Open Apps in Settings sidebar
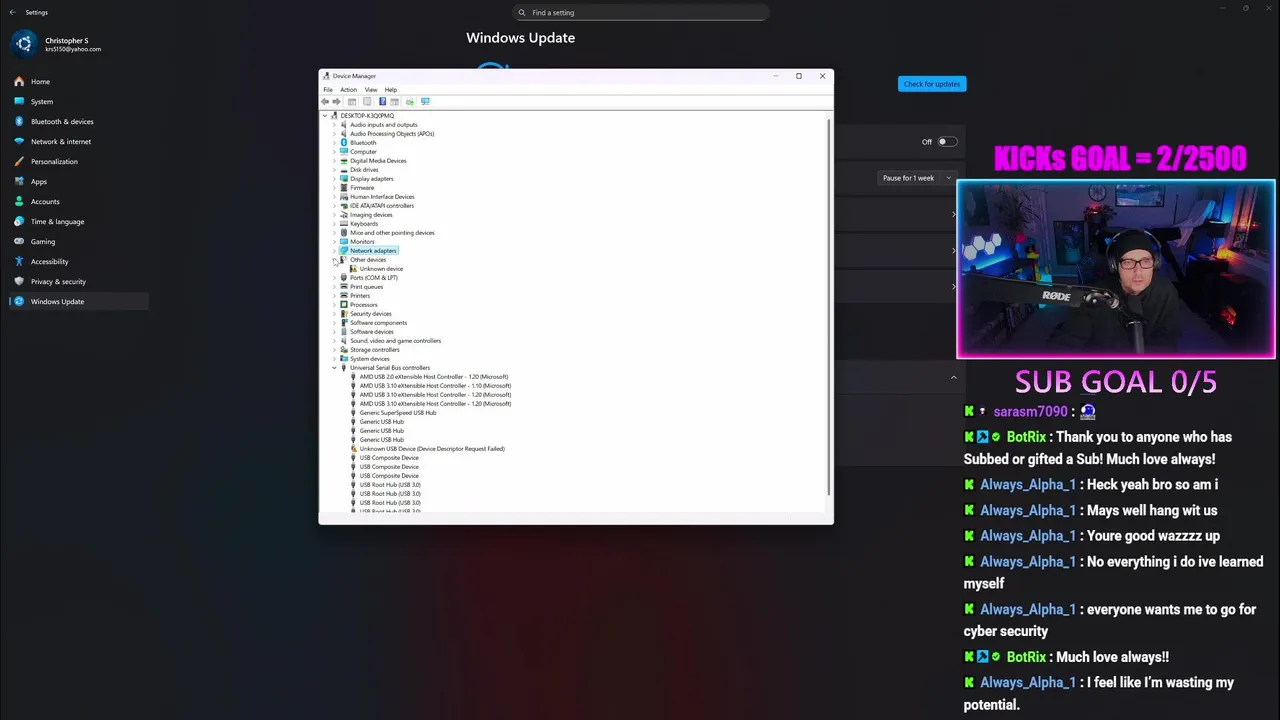 point(79,182)
